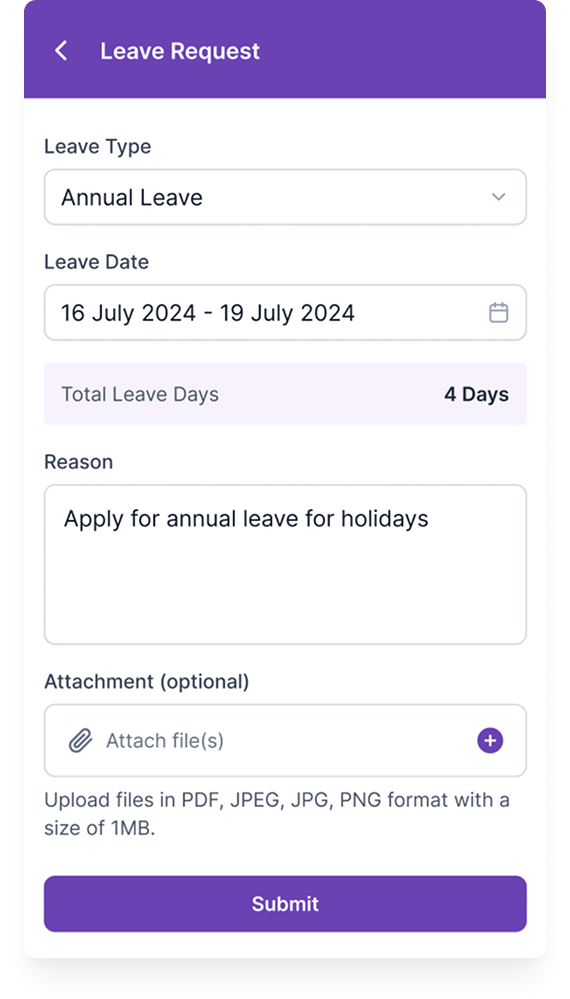
Task: Click the Reason field label
Action: point(78,462)
